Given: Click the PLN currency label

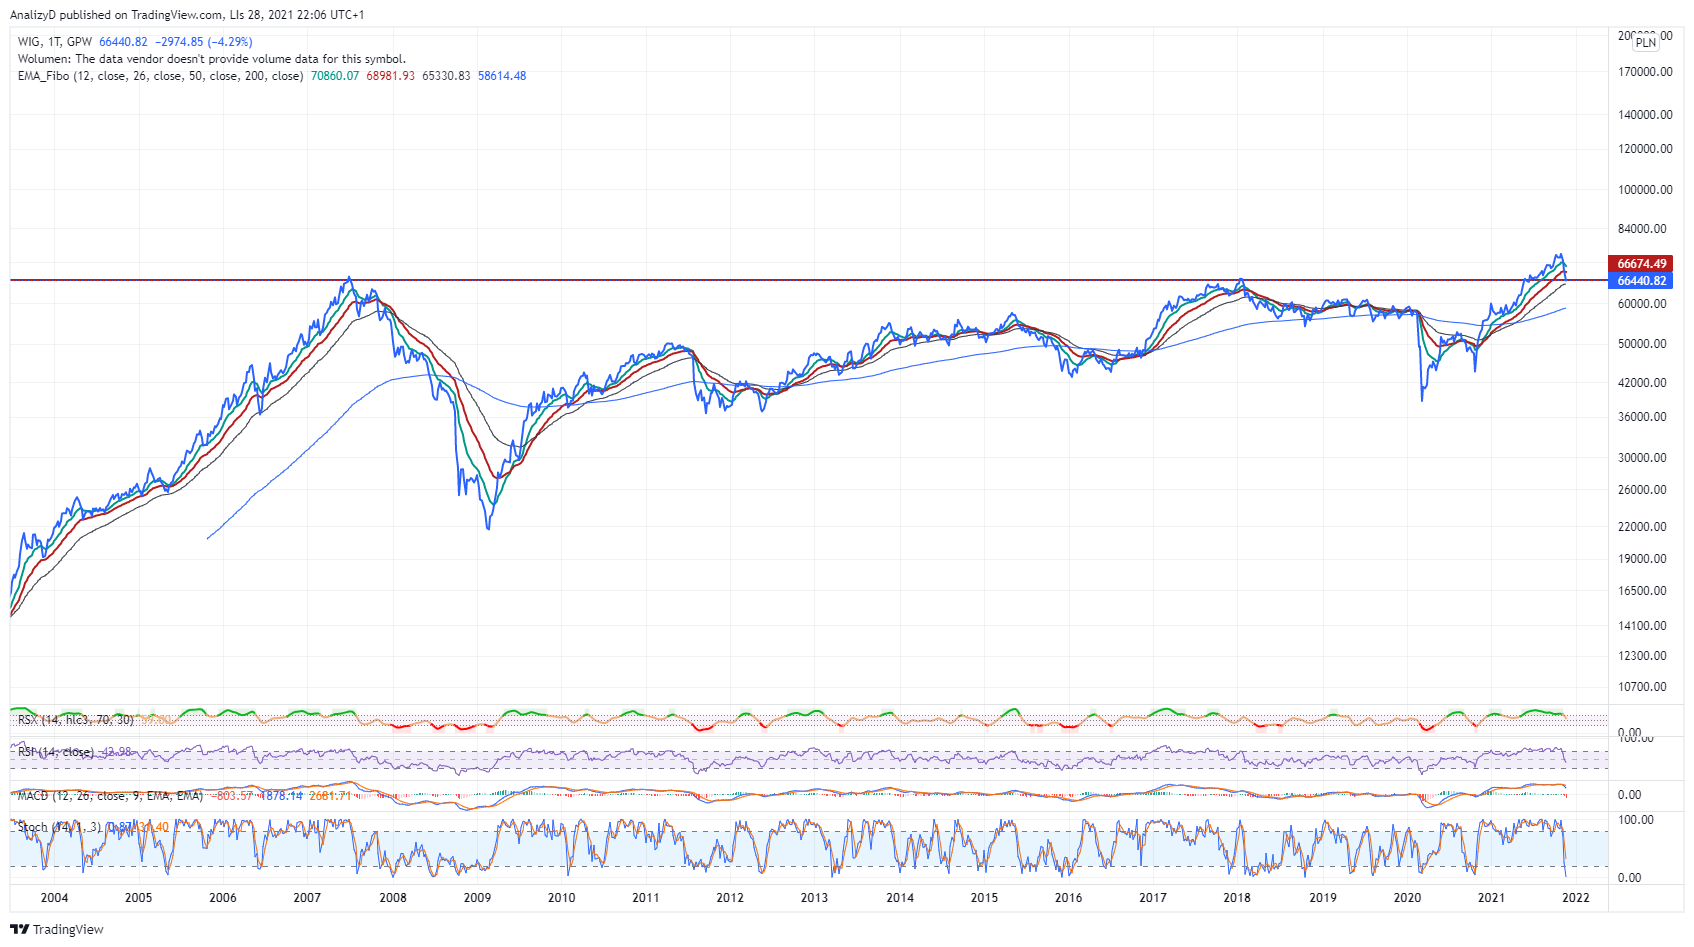Looking at the screenshot, I should pyautogui.click(x=1645, y=43).
